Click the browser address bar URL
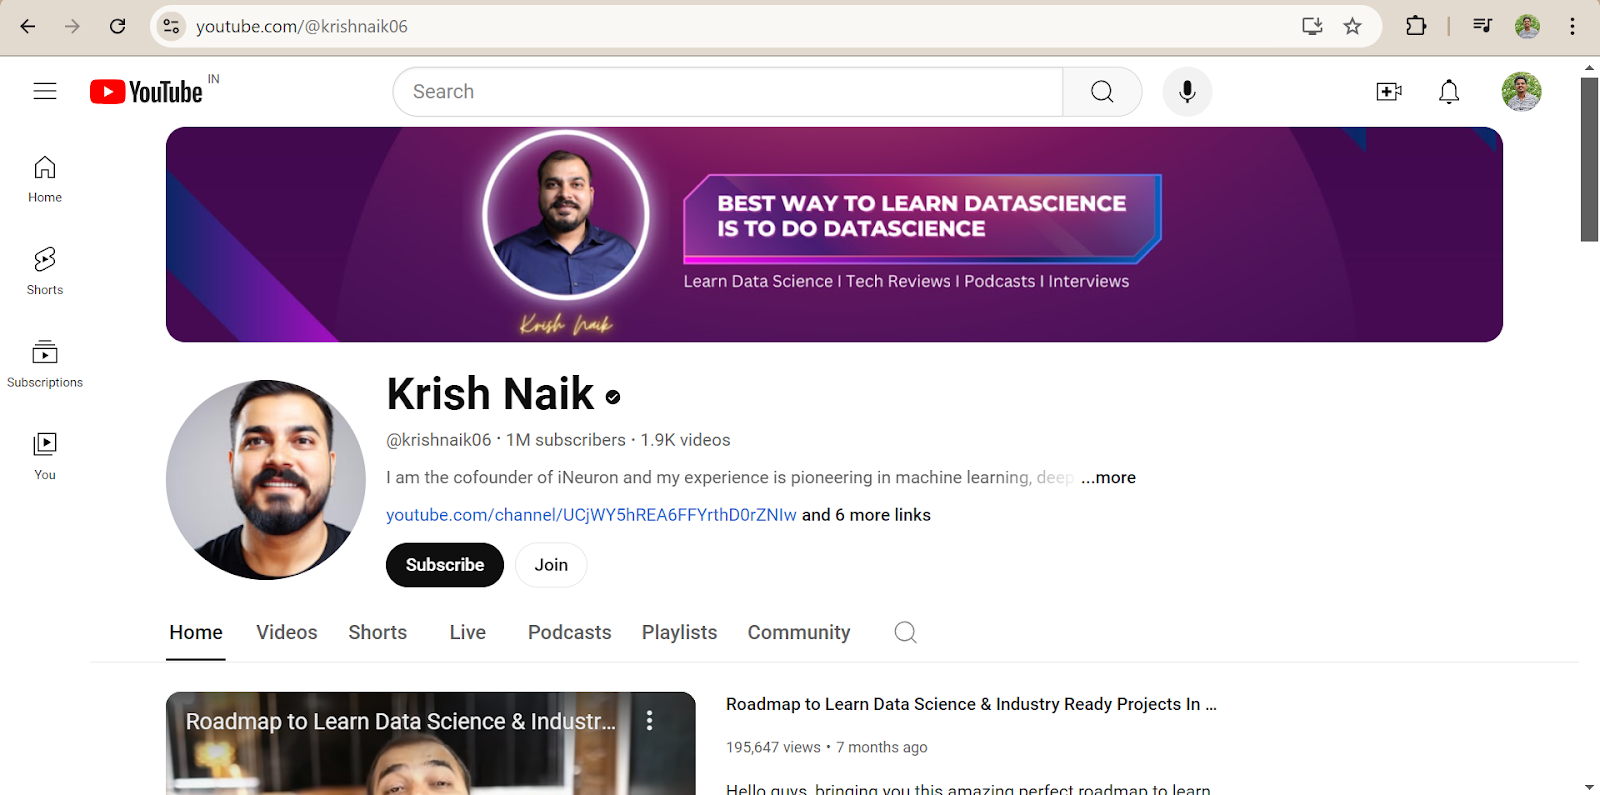Image resolution: width=1600 pixels, height=795 pixels. (302, 26)
